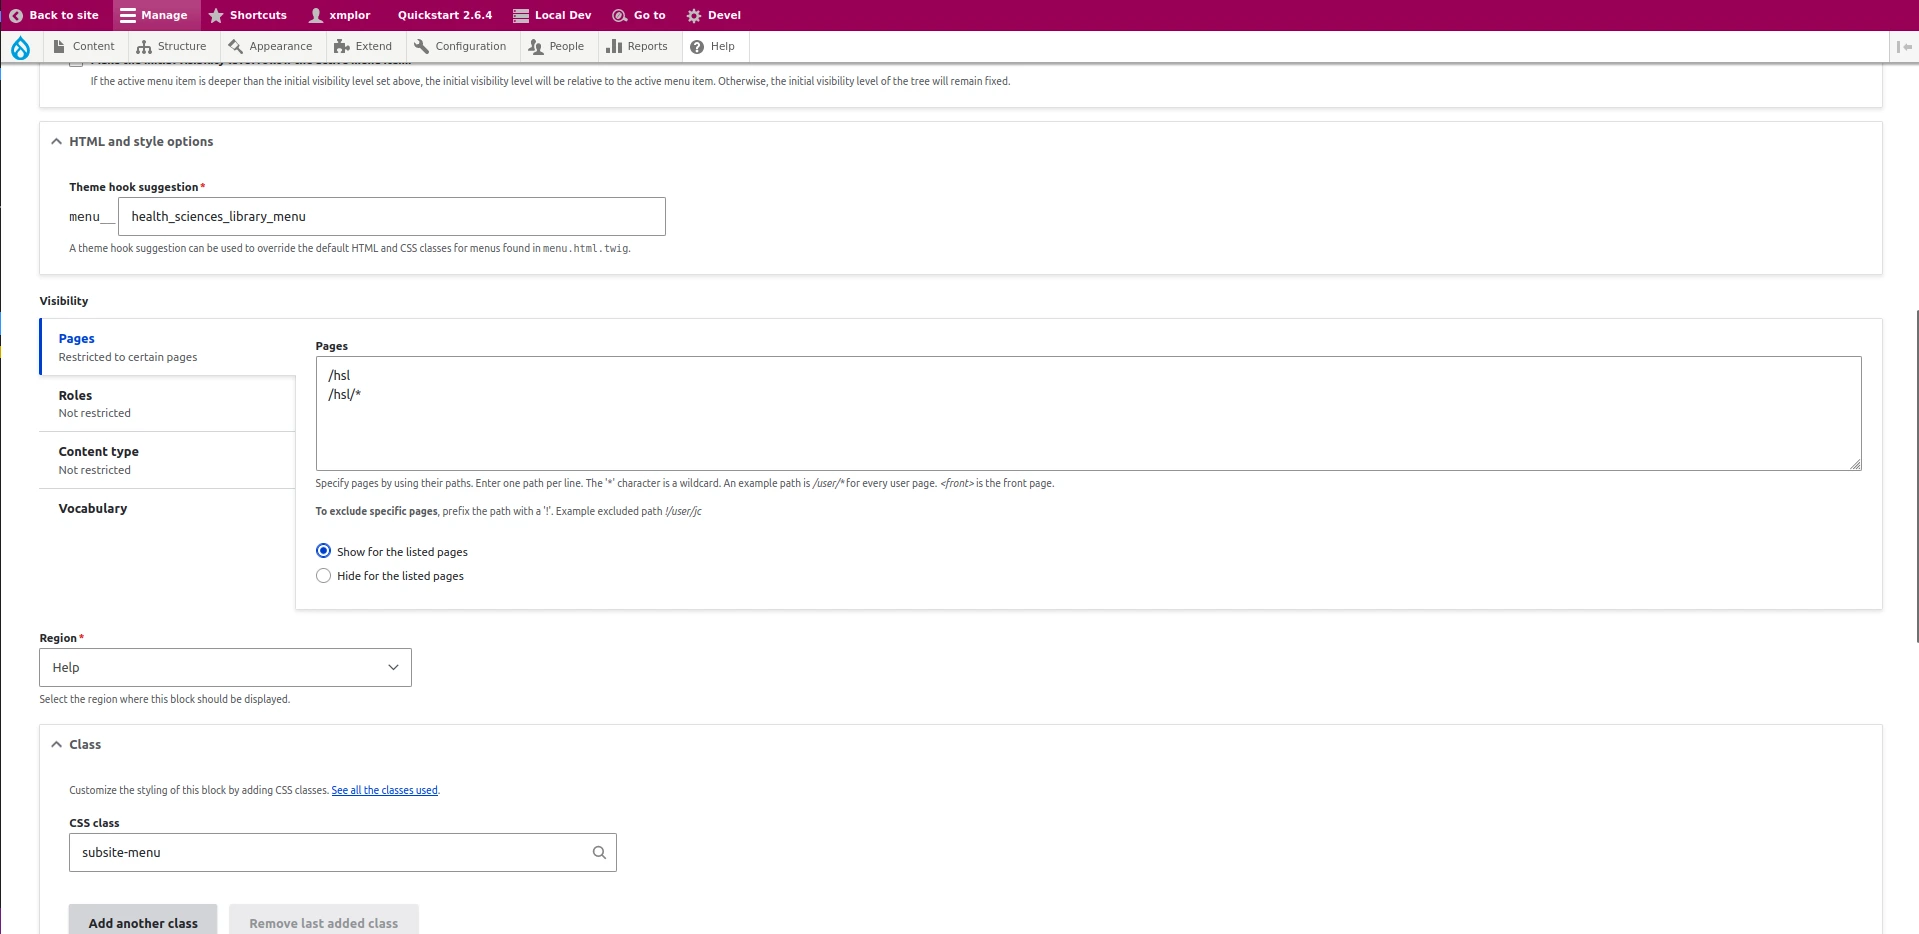Click the Devel gear icon
The height and width of the screenshot is (934, 1919).
[694, 15]
